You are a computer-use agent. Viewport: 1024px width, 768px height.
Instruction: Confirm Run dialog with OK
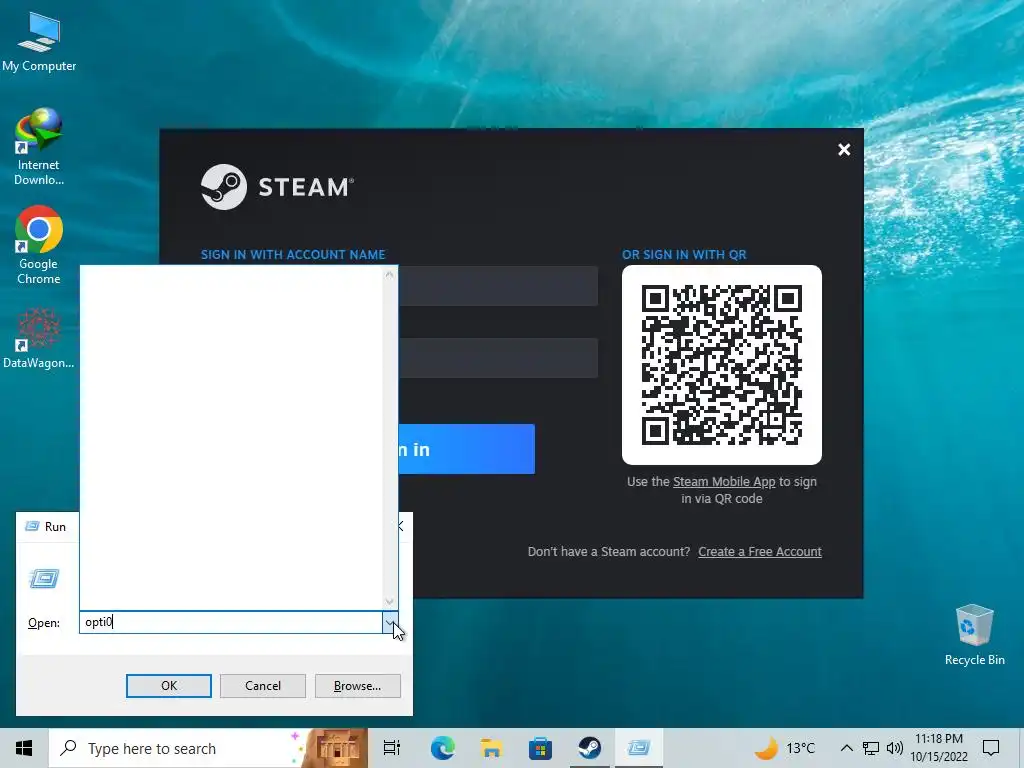point(168,686)
